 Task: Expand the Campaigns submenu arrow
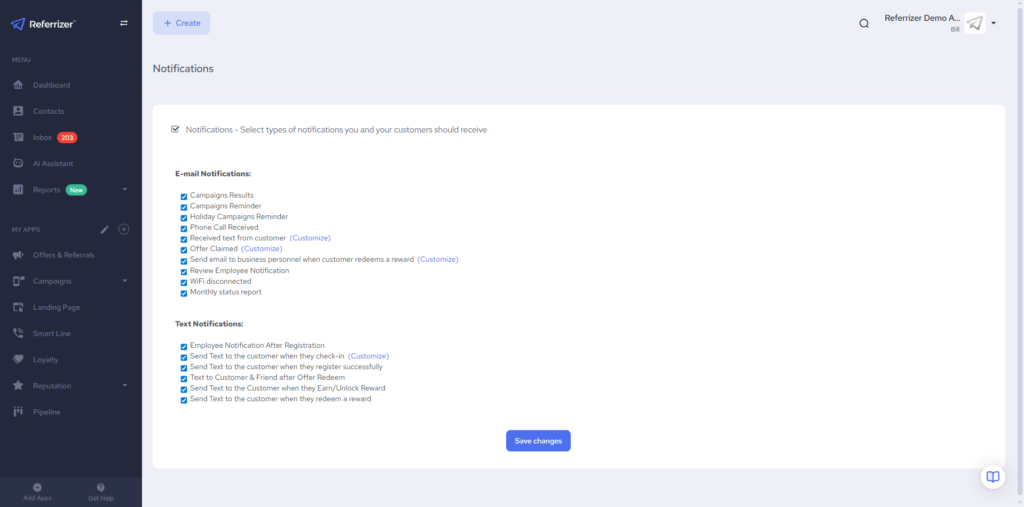125,281
